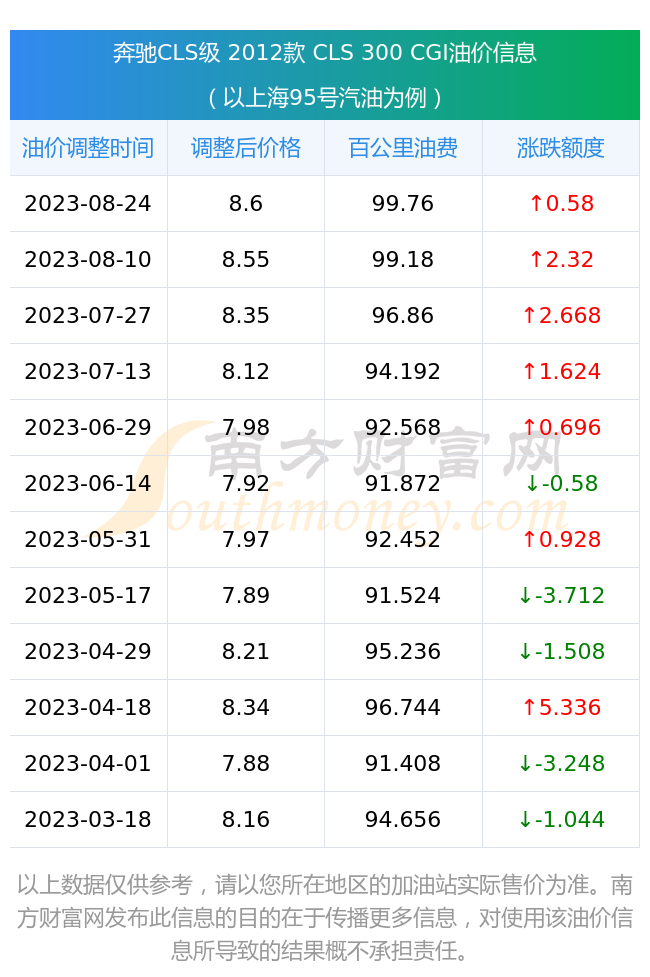The image size is (650, 977).
Task: Select date cell 2023-08-10
Action: pos(88,260)
